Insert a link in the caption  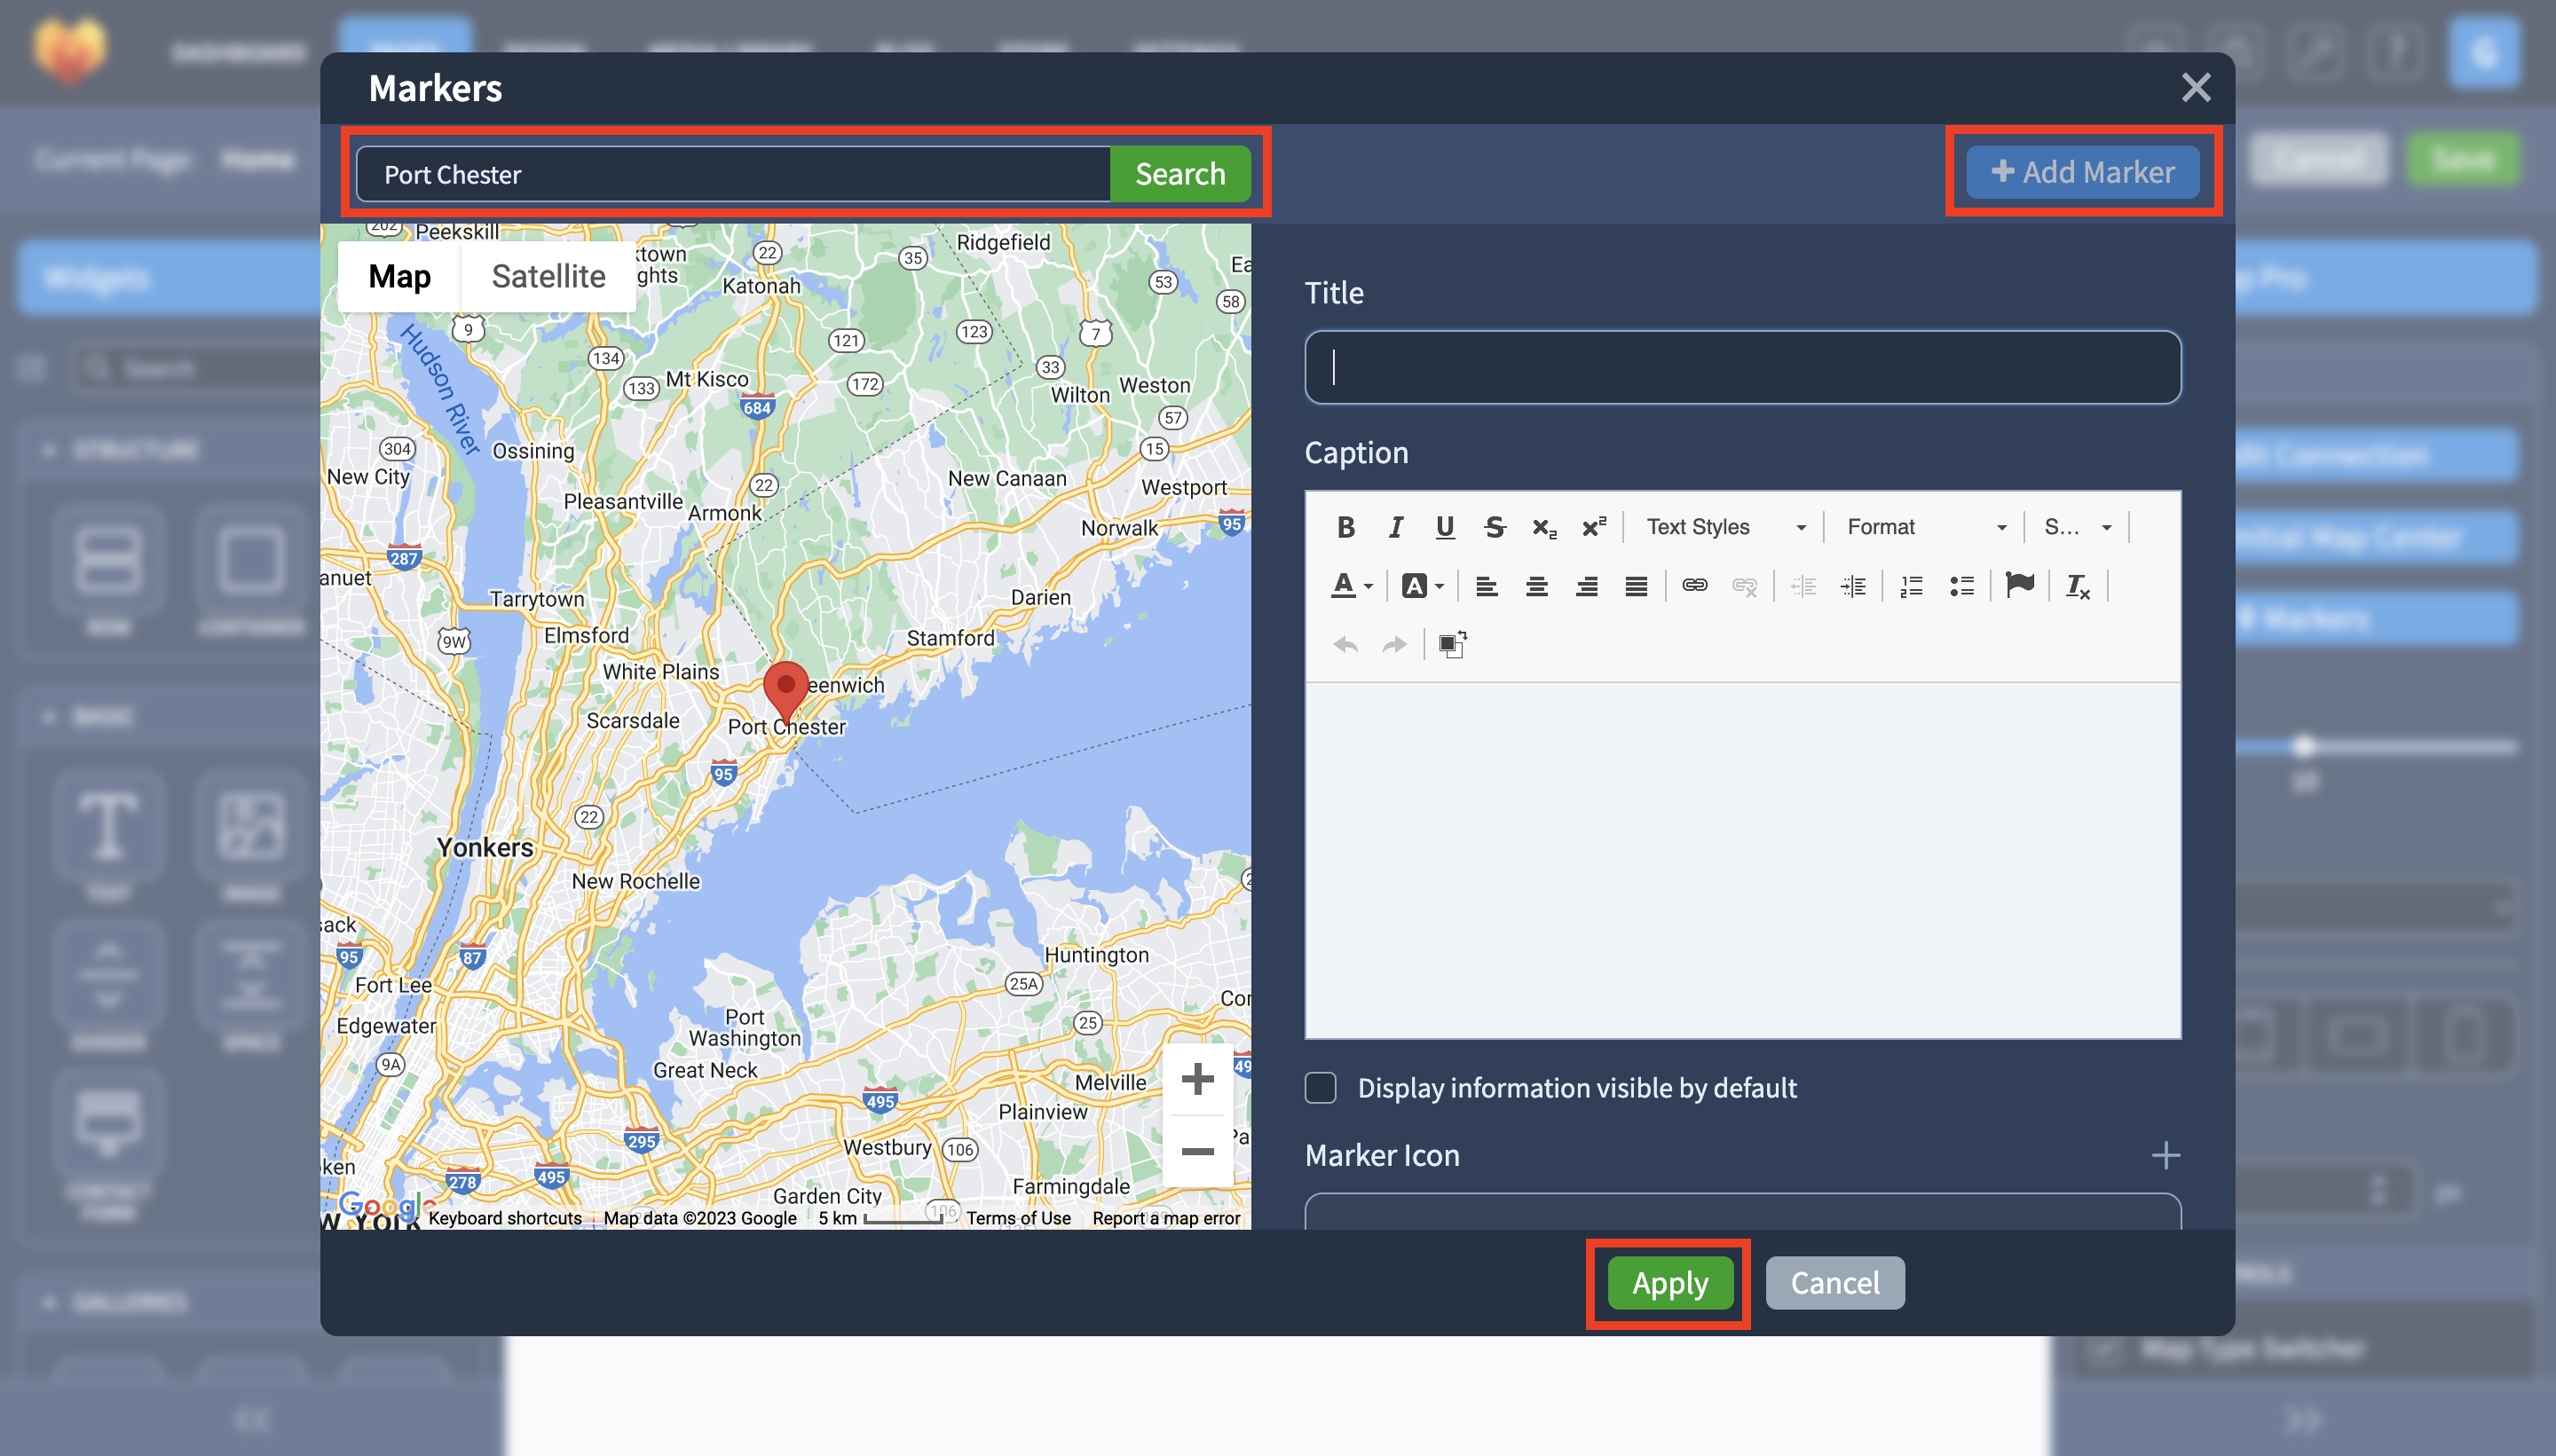[x=1694, y=586]
